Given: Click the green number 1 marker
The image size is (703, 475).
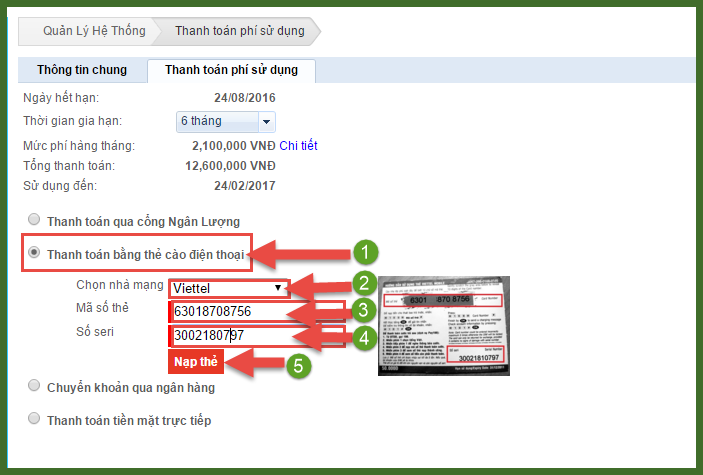Looking at the screenshot, I should [x=366, y=252].
